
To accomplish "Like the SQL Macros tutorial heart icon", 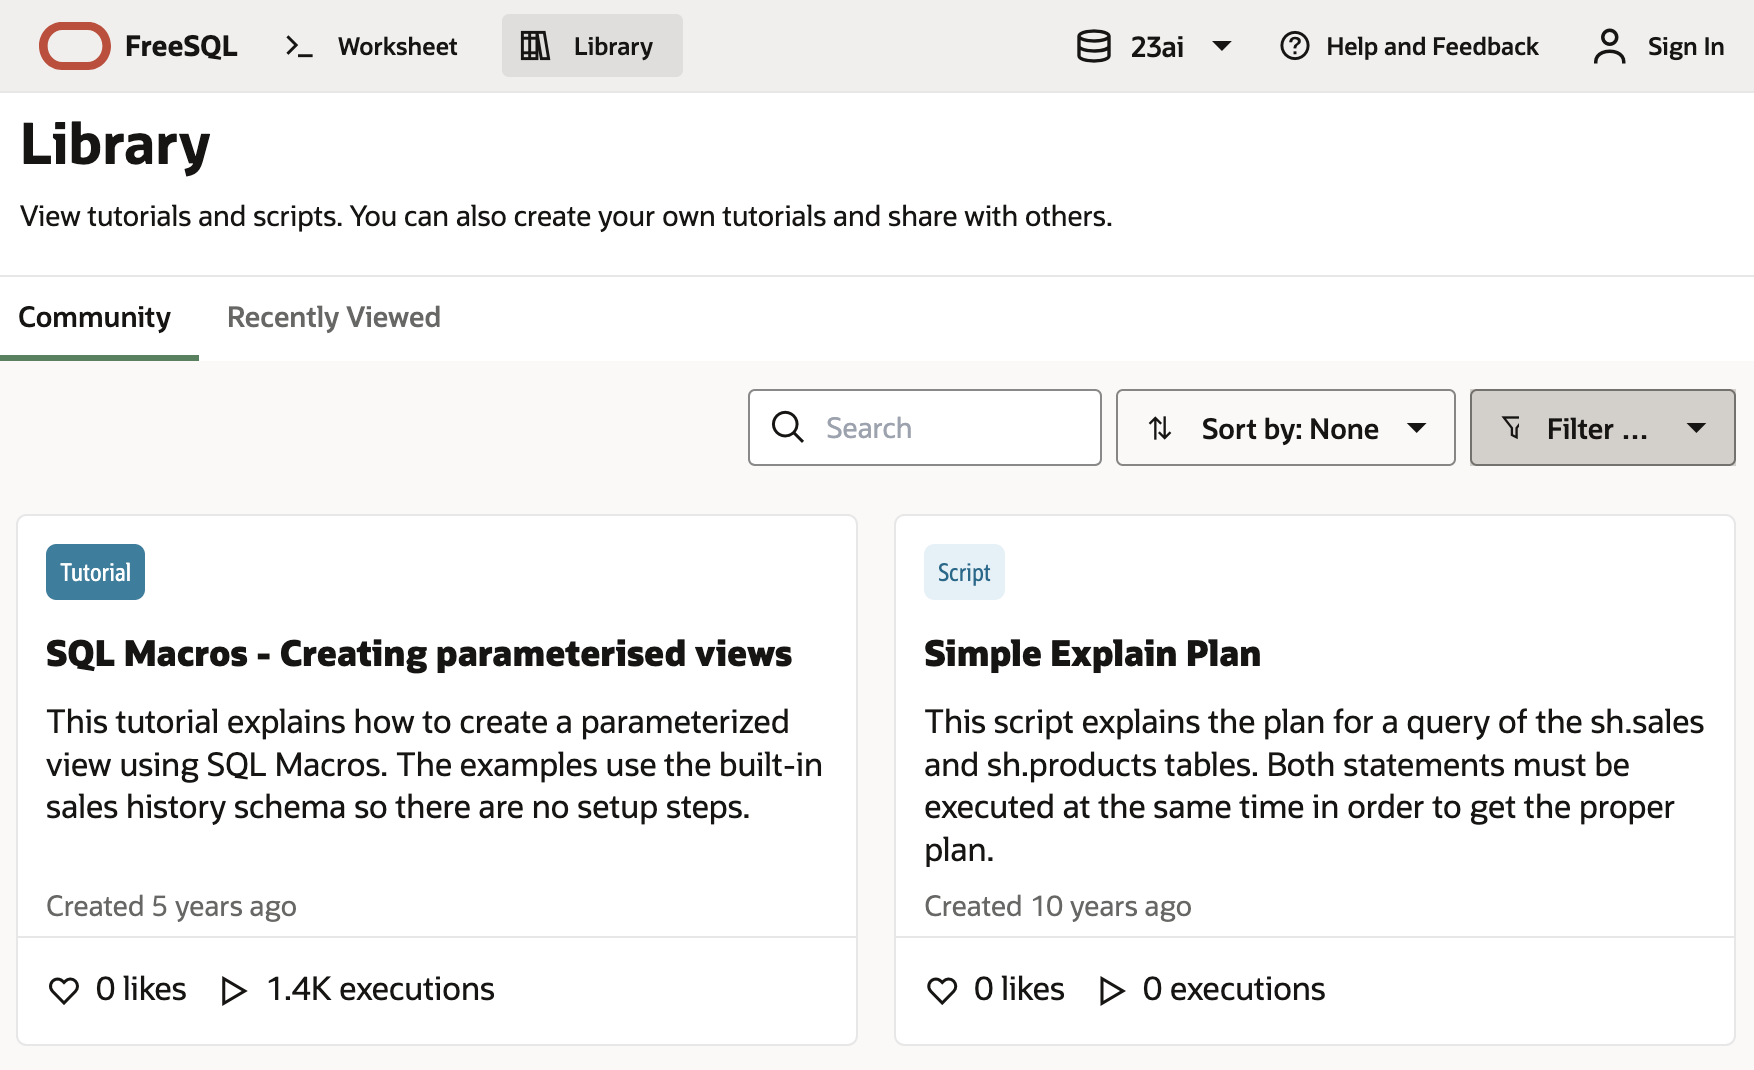I will click(64, 990).
